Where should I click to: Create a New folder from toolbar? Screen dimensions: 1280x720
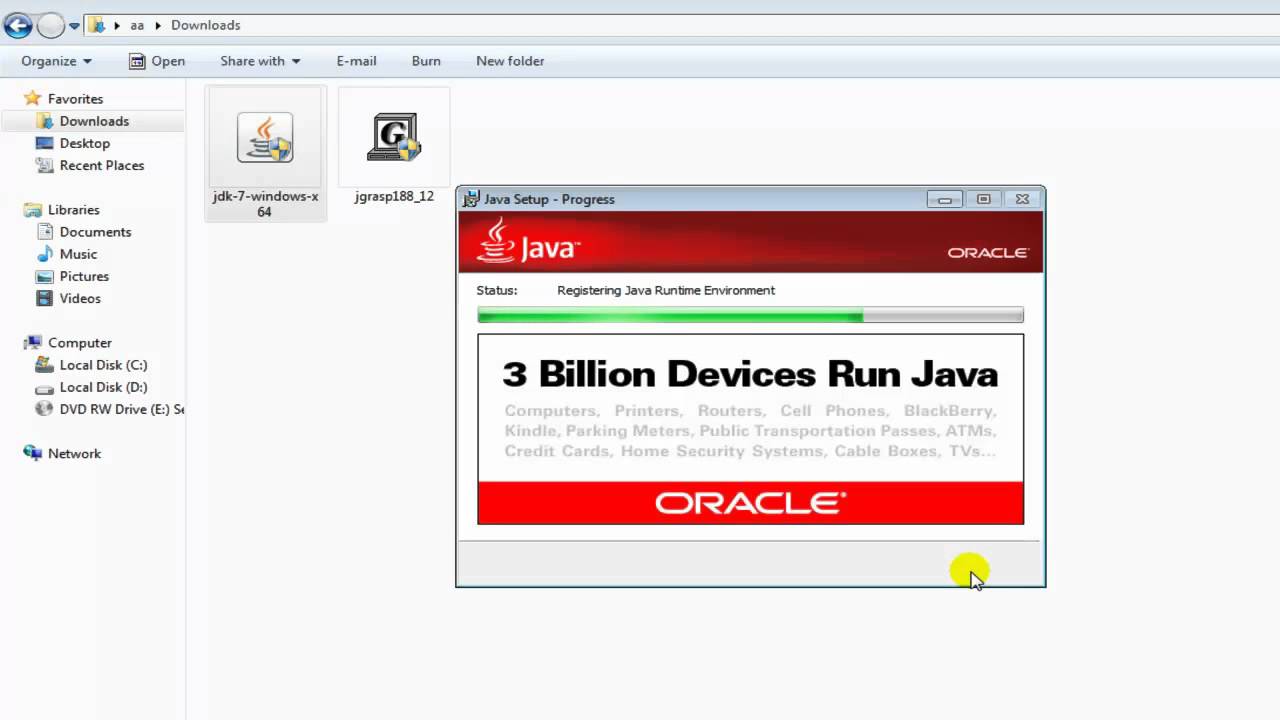click(x=510, y=61)
